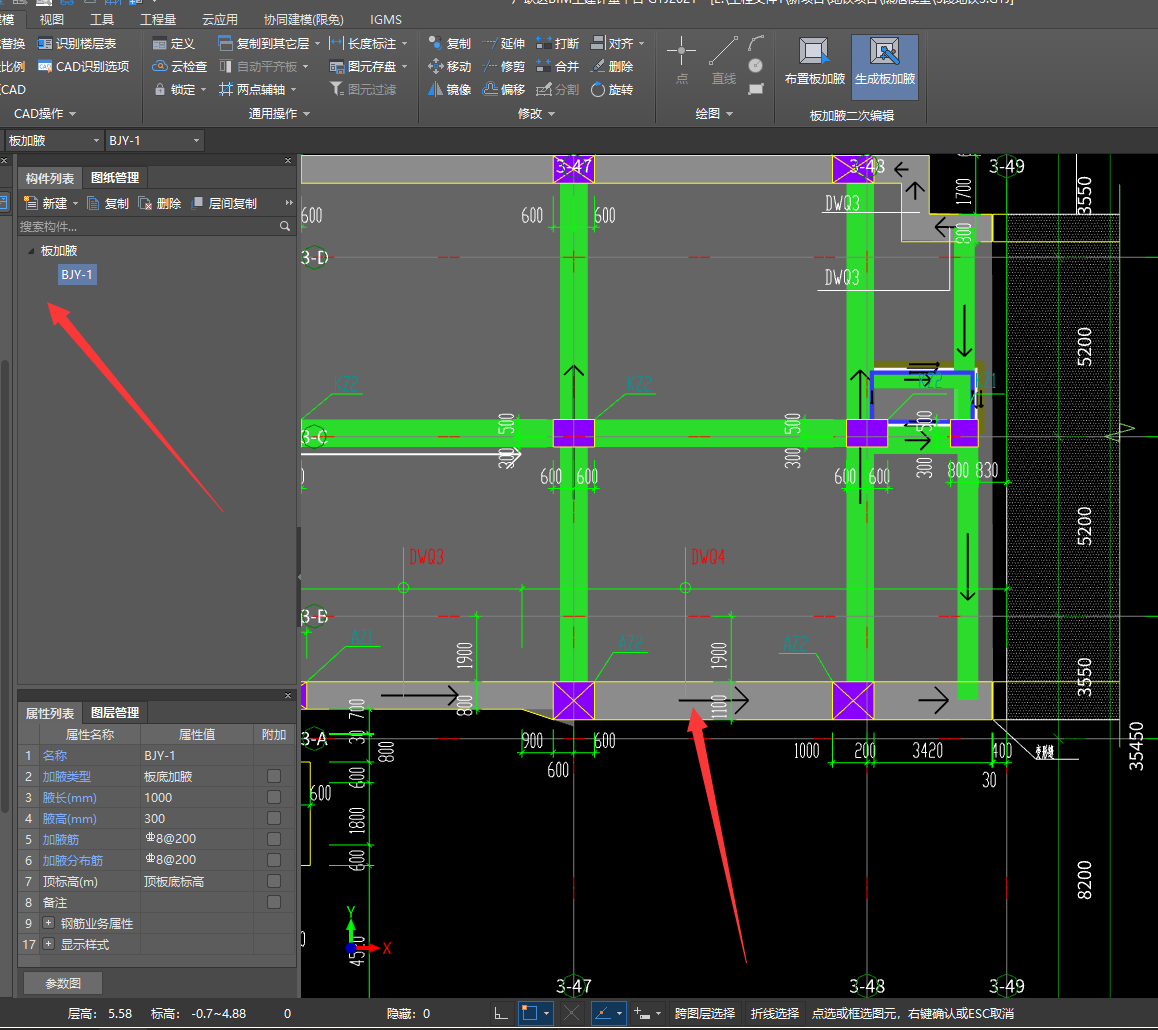Toggle the cross-point snap in status bar
Viewport: 1158px width, 1030px height.
point(572,1013)
